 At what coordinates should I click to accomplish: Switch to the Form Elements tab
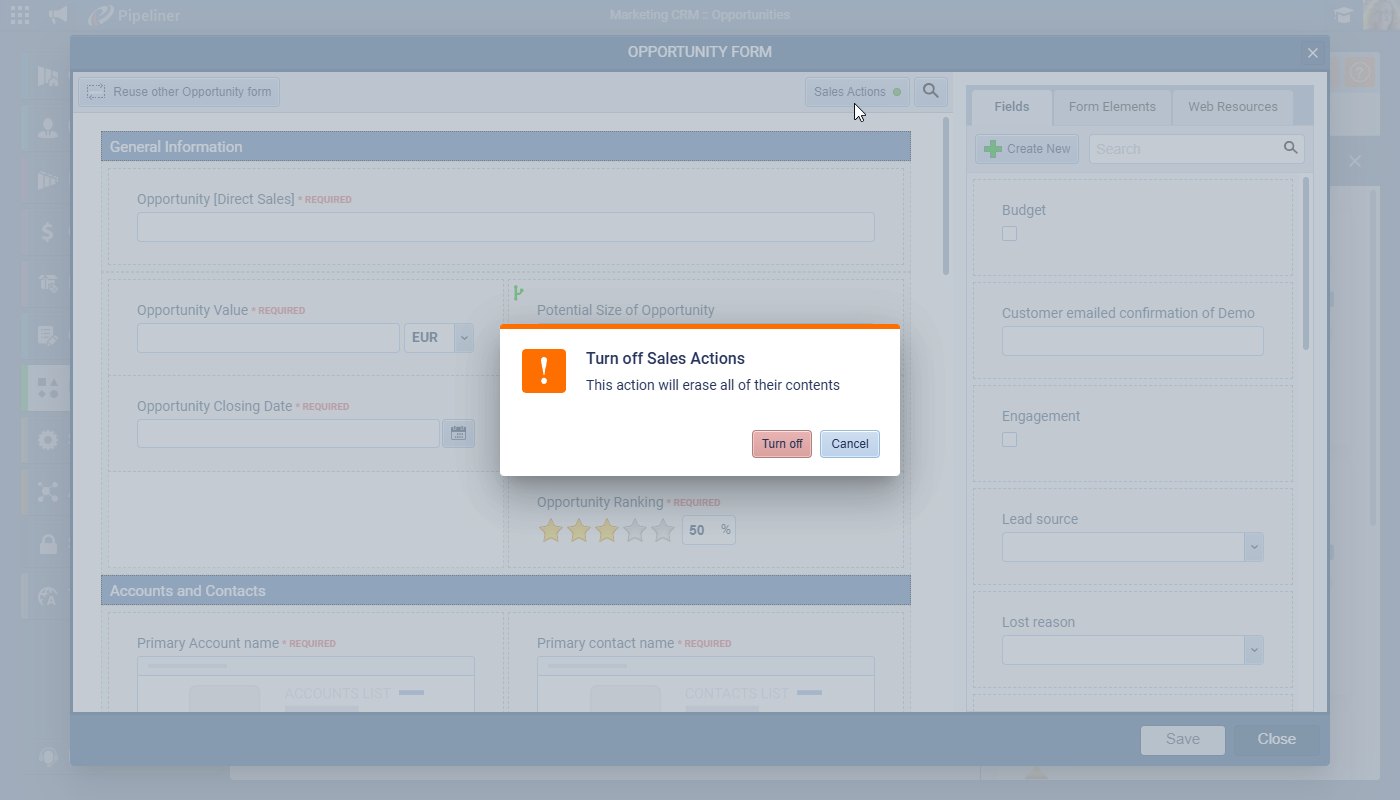[x=1111, y=107]
